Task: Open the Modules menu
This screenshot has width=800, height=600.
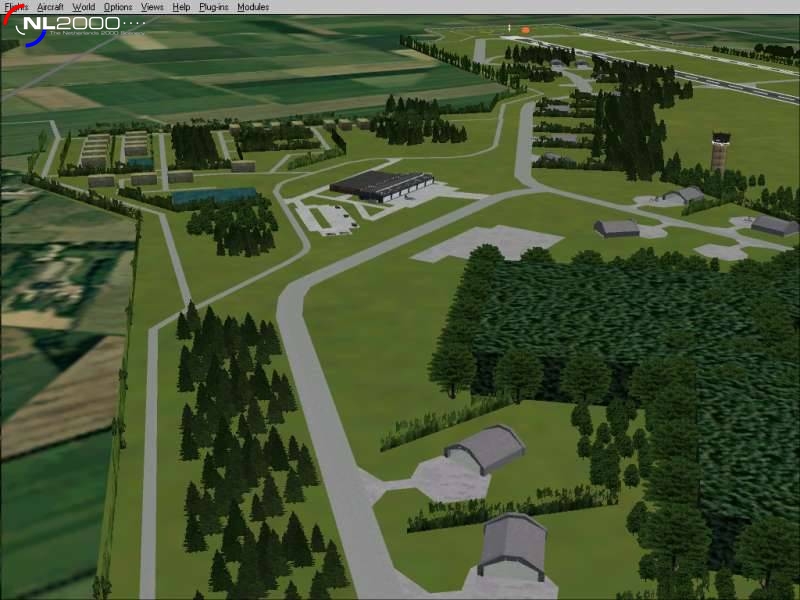Action: point(253,7)
